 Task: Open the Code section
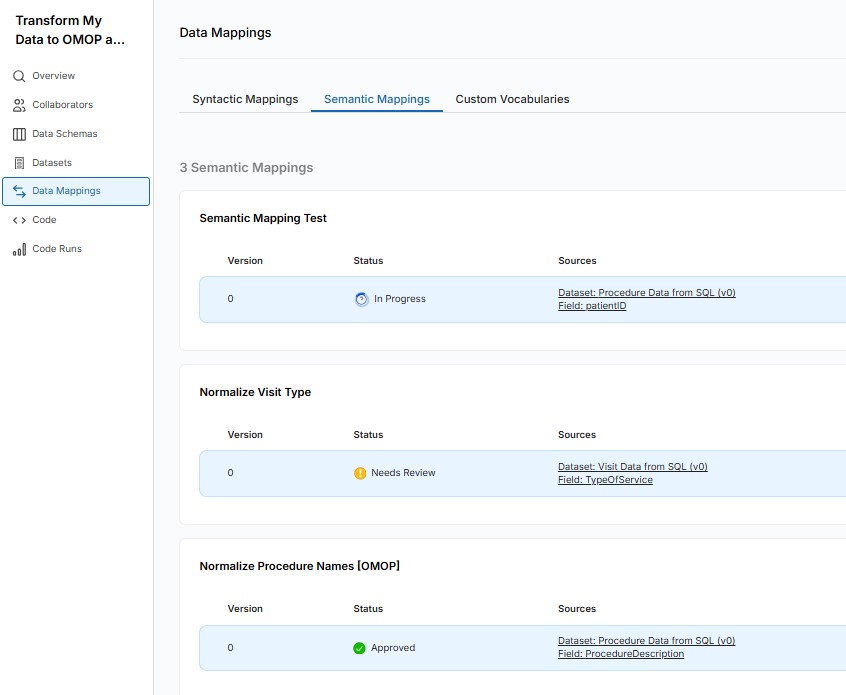[x=44, y=220]
